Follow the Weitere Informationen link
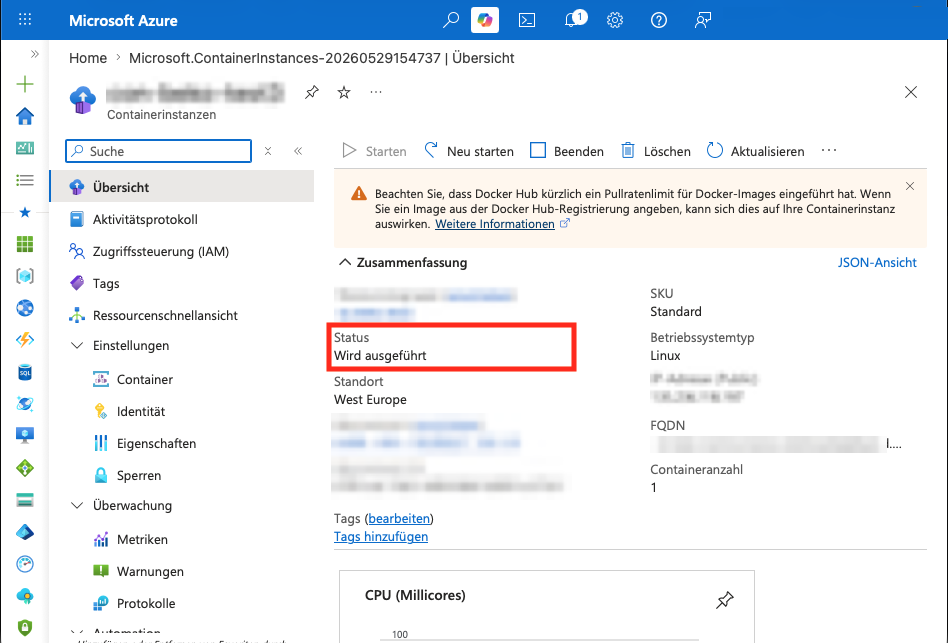This screenshot has width=948, height=643. pos(495,224)
